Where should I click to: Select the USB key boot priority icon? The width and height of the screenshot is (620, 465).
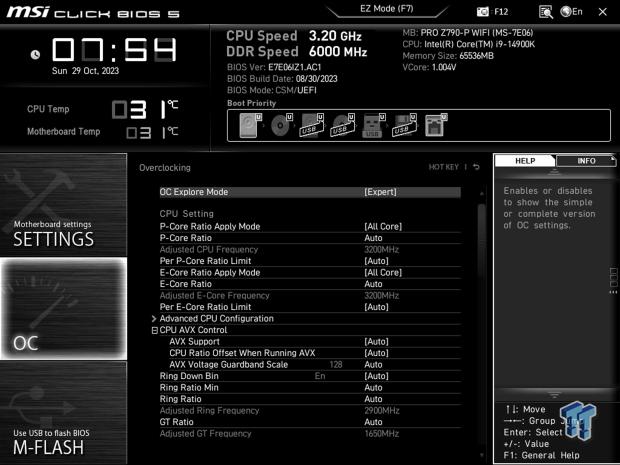pos(373,125)
